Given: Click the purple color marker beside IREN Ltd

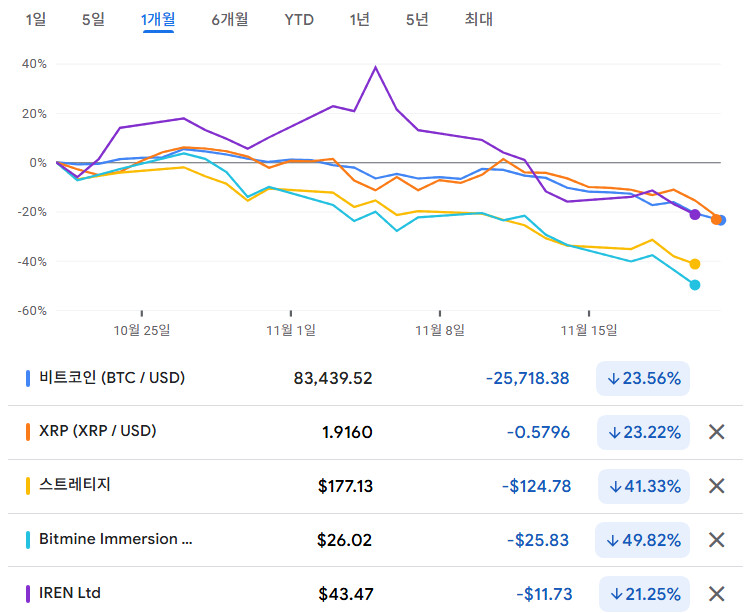Looking at the screenshot, I should (28, 594).
